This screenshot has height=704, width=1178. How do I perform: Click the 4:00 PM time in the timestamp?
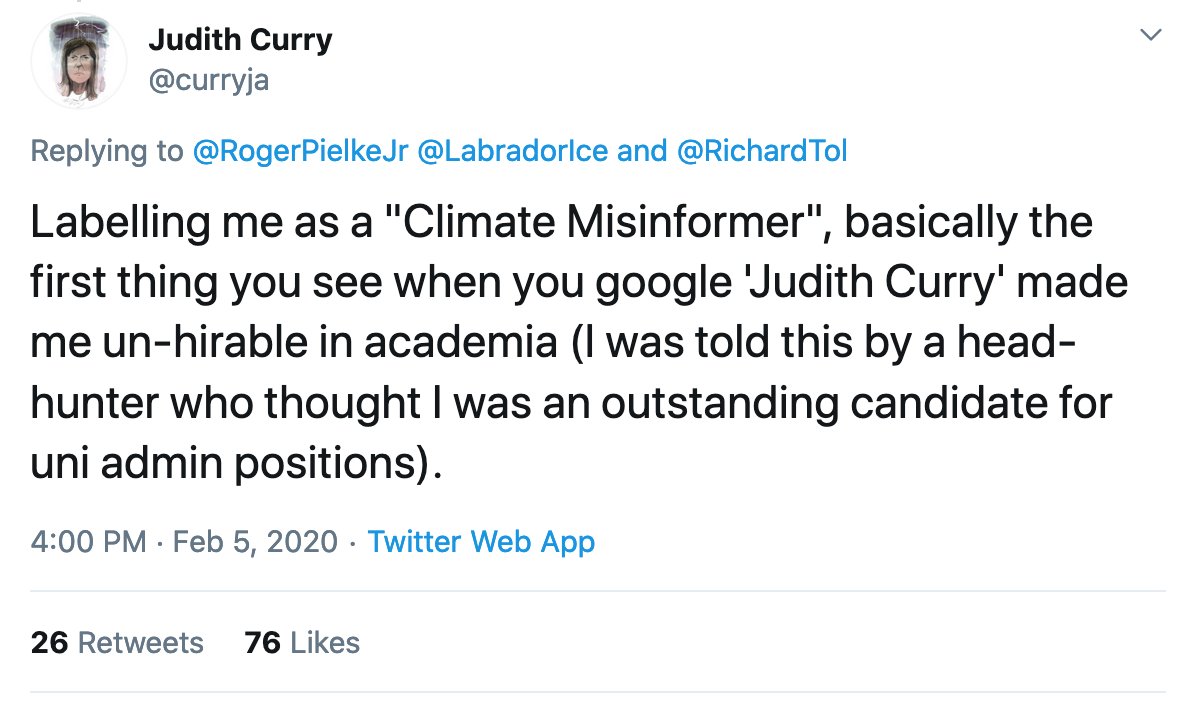(89, 542)
